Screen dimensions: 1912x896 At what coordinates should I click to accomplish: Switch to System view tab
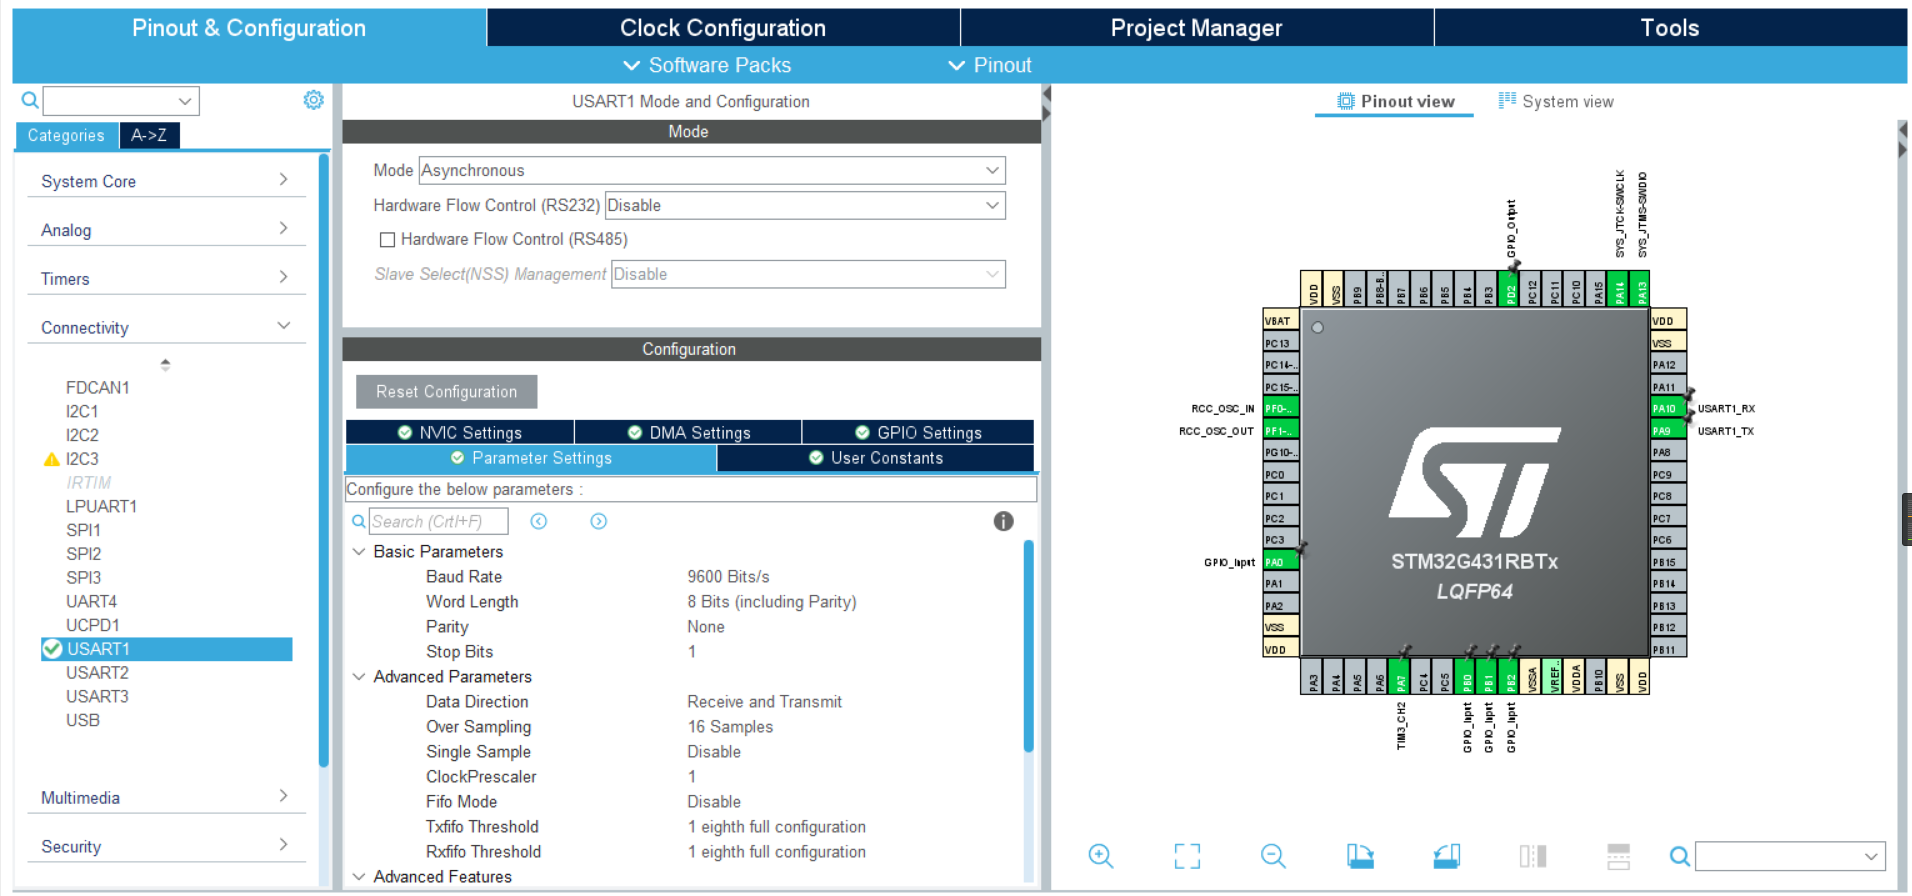pyautogui.click(x=1557, y=101)
